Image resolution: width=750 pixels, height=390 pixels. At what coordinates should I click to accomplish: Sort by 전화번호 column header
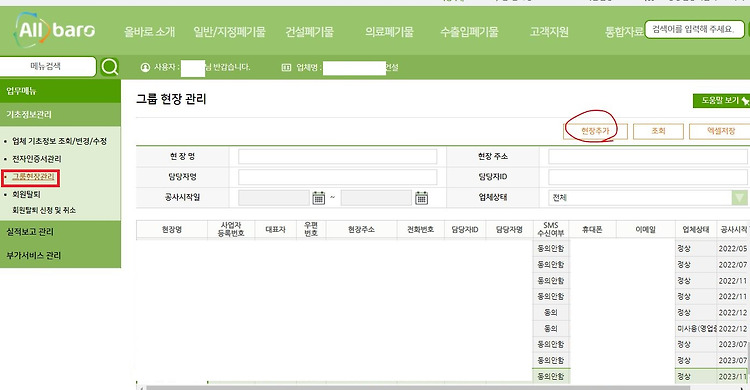(420, 230)
